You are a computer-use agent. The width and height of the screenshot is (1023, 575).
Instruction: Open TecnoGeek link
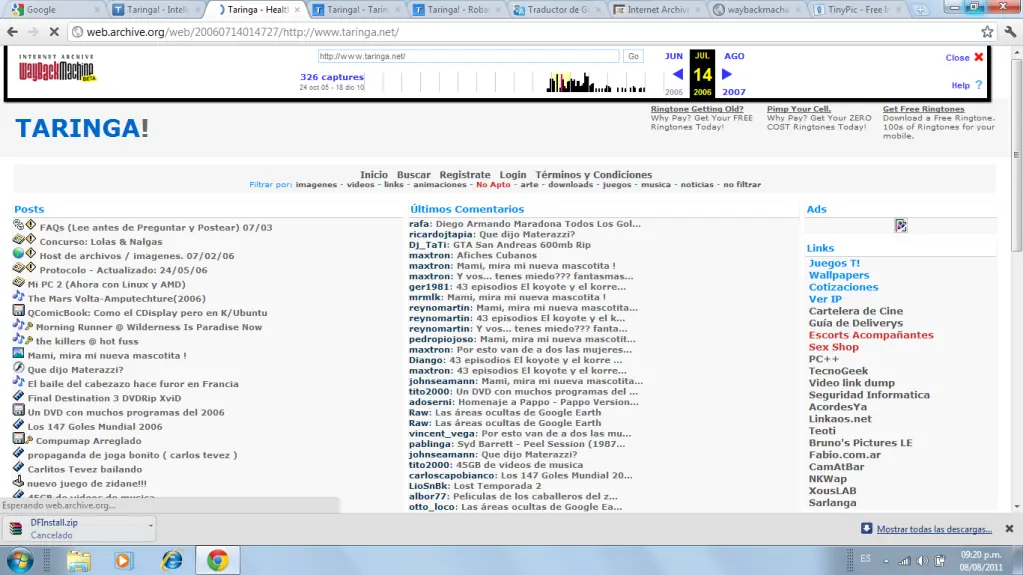pyautogui.click(x=838, y=371)
